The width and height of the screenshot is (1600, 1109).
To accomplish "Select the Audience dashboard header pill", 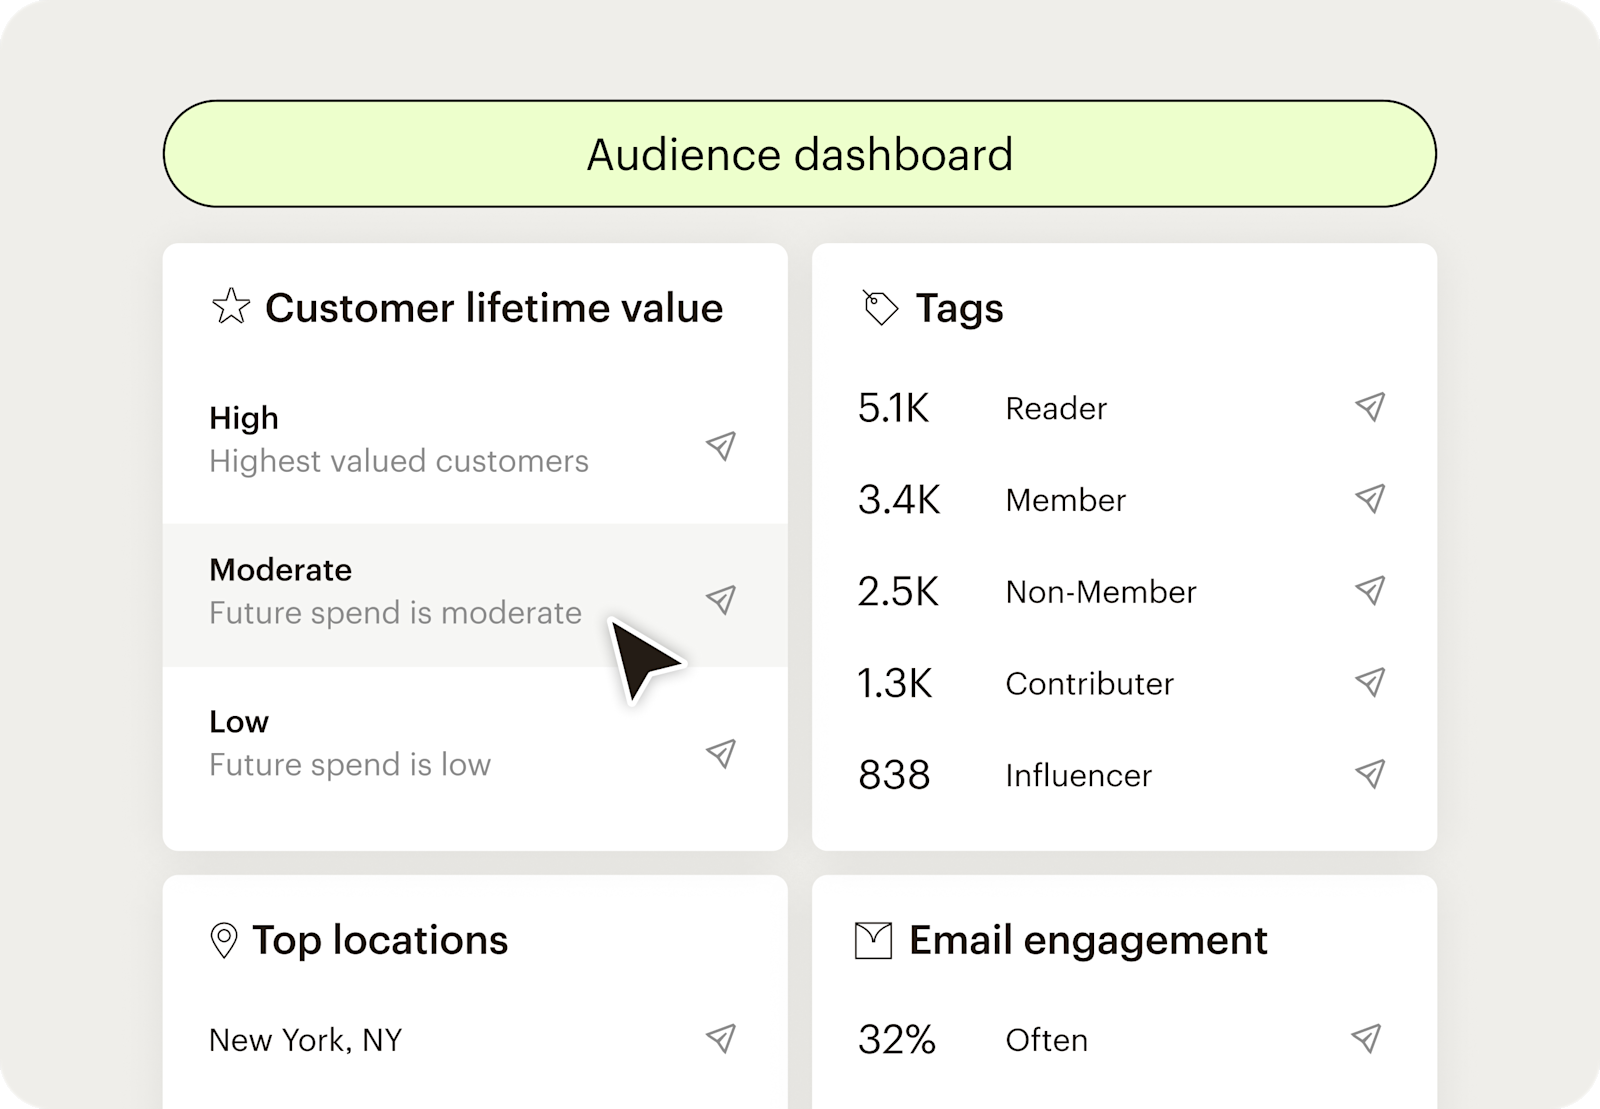I will pos(799,154).
